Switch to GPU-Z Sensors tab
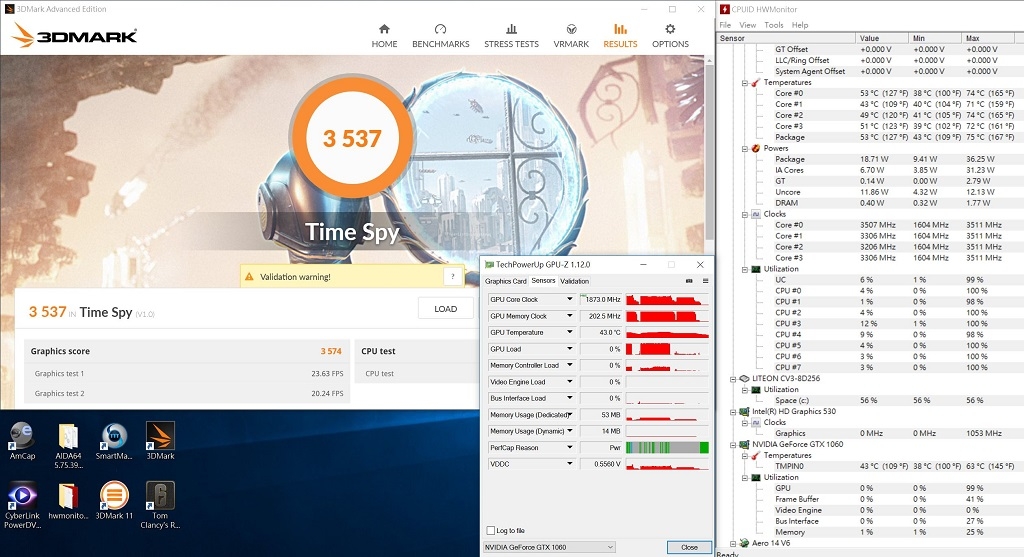Screen dimensions: 1024x557 [543, 281]
